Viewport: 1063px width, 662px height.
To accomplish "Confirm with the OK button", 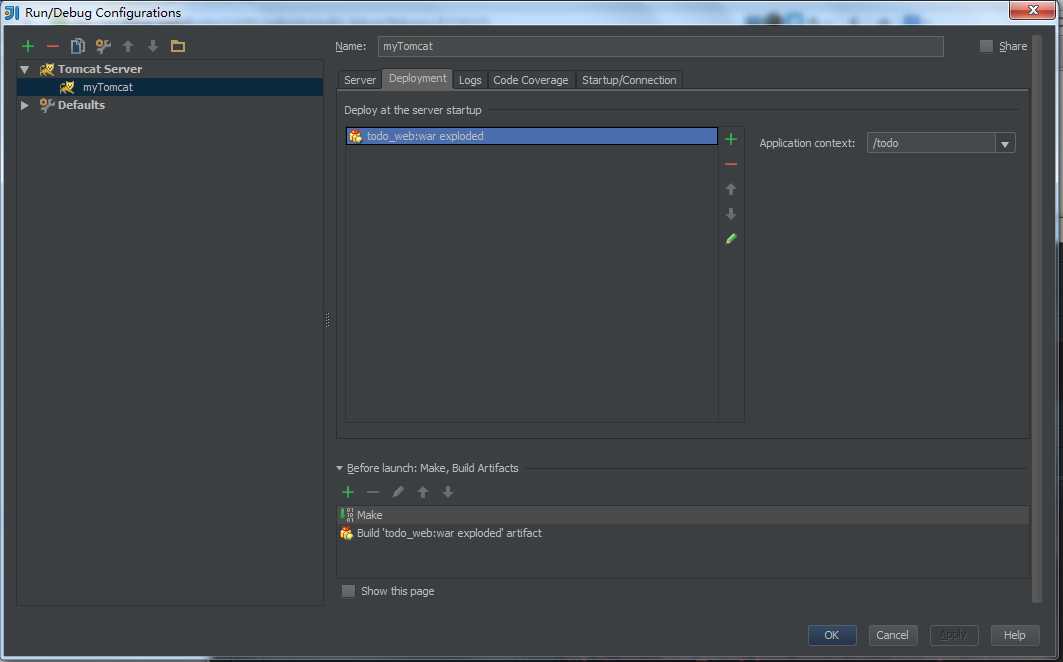I will [832, 636].
